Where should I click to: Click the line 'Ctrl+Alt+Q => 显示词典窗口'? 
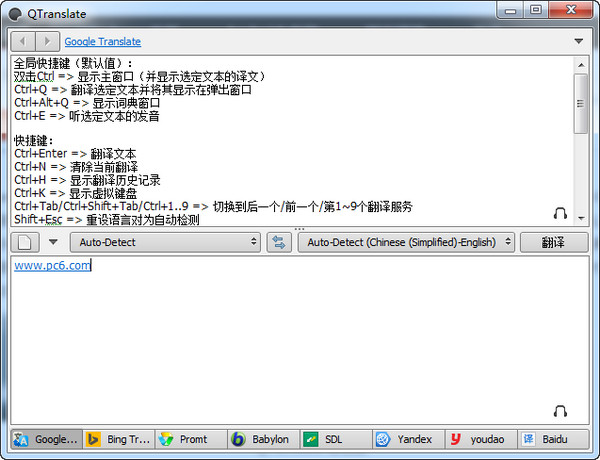[87, 103]
